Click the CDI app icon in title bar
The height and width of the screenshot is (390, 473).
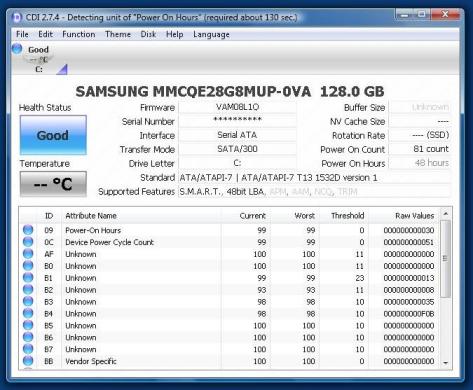16,17
